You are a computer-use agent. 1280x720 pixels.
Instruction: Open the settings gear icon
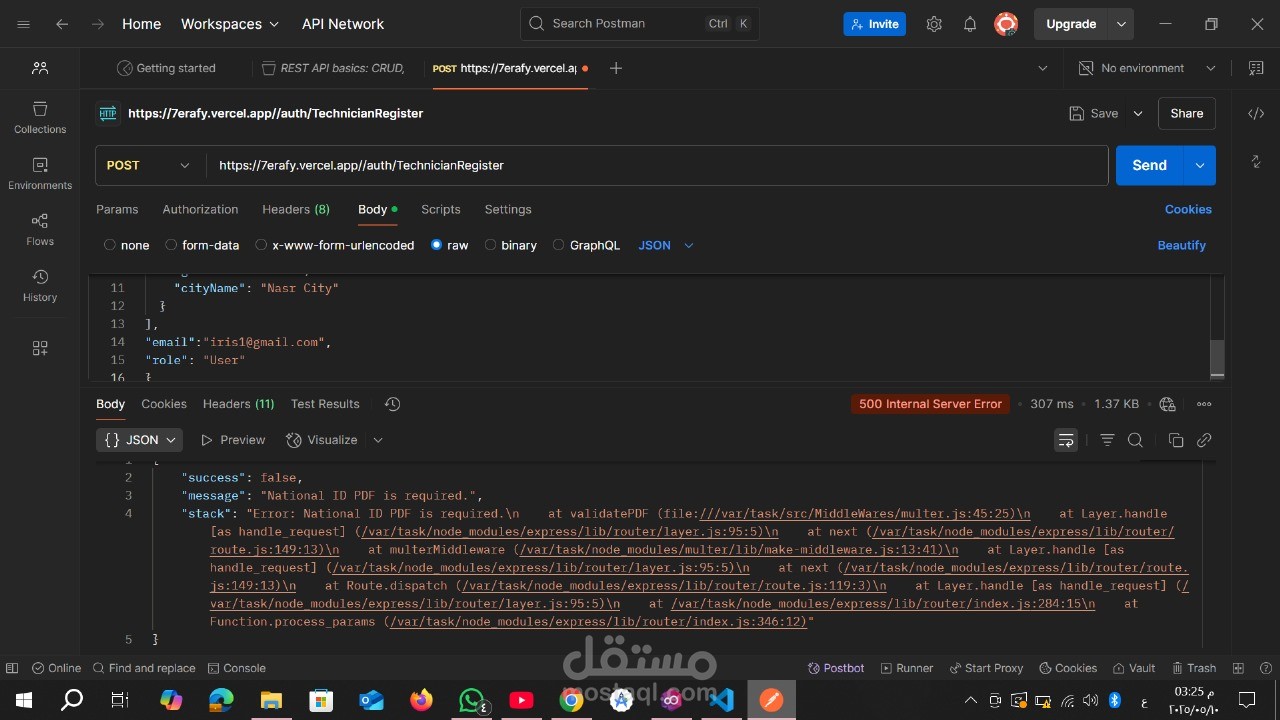pos(934,24)
